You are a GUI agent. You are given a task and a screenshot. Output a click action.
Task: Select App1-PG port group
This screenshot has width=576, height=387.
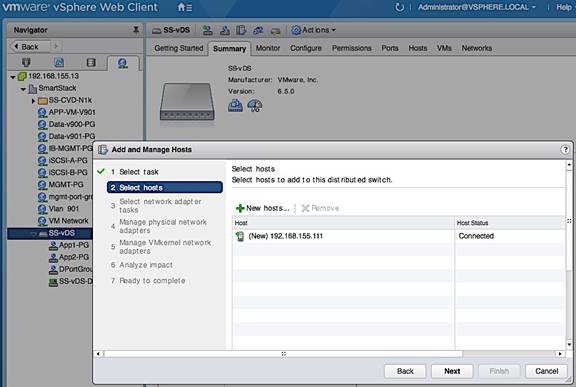pos(69,245)
